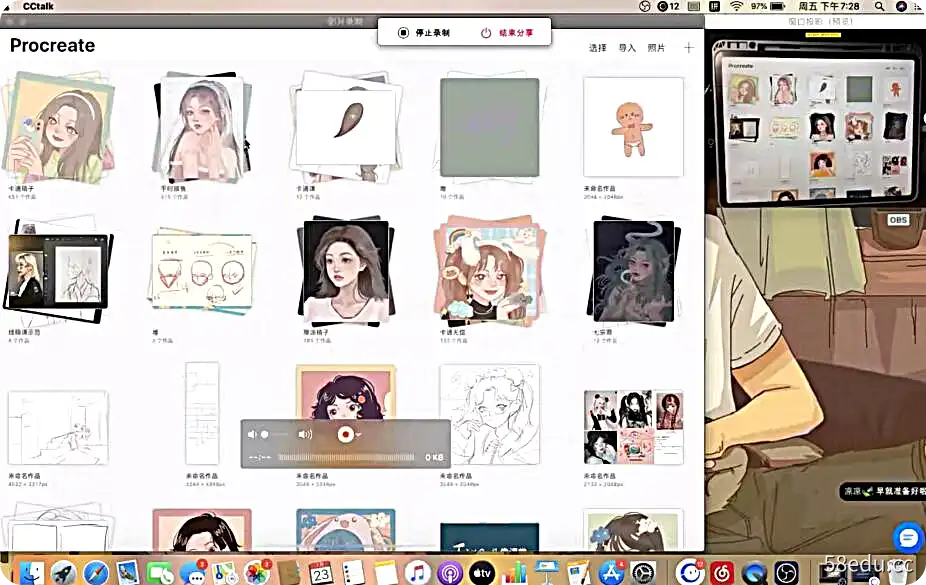This screenshot has height=585, width=926.
Task: Open Podcasts from the dock
Action: [450, 572]
